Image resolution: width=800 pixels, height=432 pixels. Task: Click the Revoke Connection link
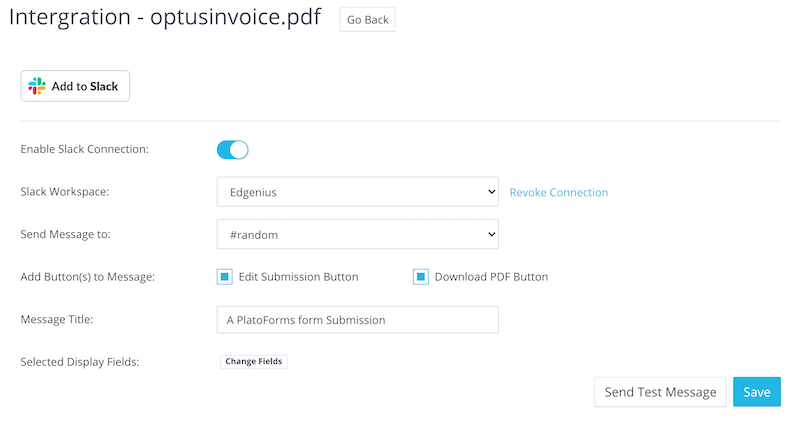pos(559,192)
